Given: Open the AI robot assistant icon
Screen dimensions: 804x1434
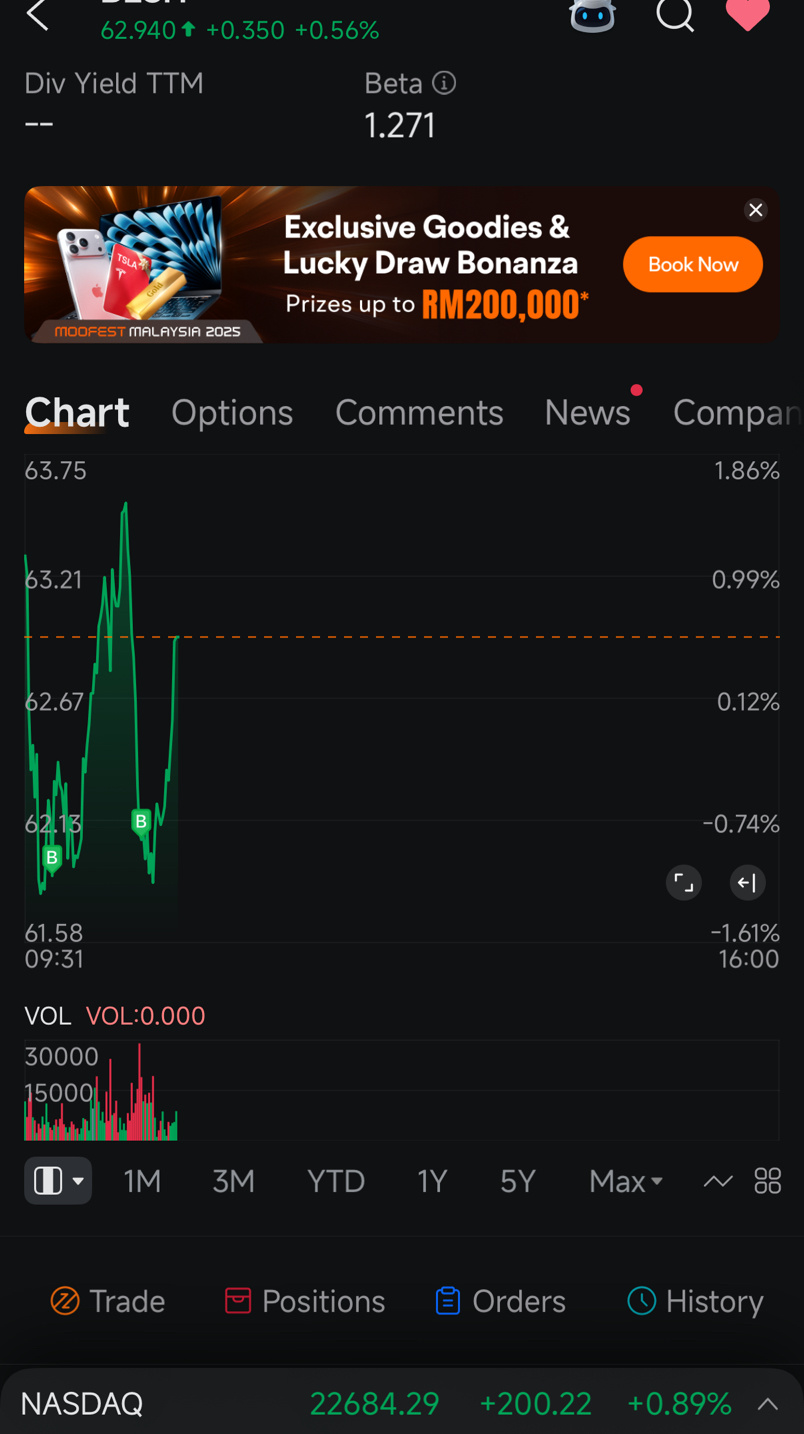Looking at the screenshot, I should point(592,15).
